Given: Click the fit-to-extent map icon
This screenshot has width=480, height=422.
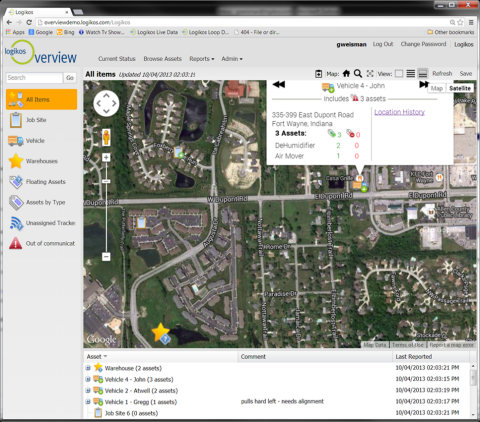Looking at the screenshot, I should tap(370, 73).
